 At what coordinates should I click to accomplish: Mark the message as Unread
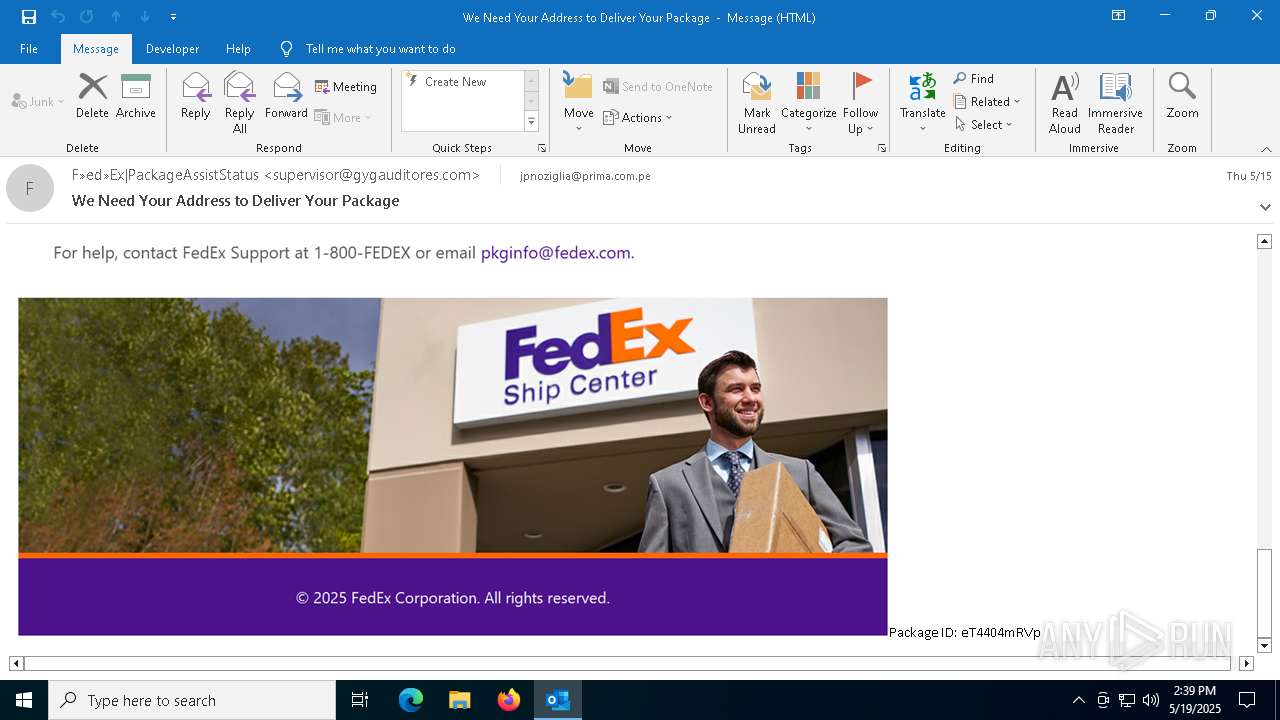757,103
